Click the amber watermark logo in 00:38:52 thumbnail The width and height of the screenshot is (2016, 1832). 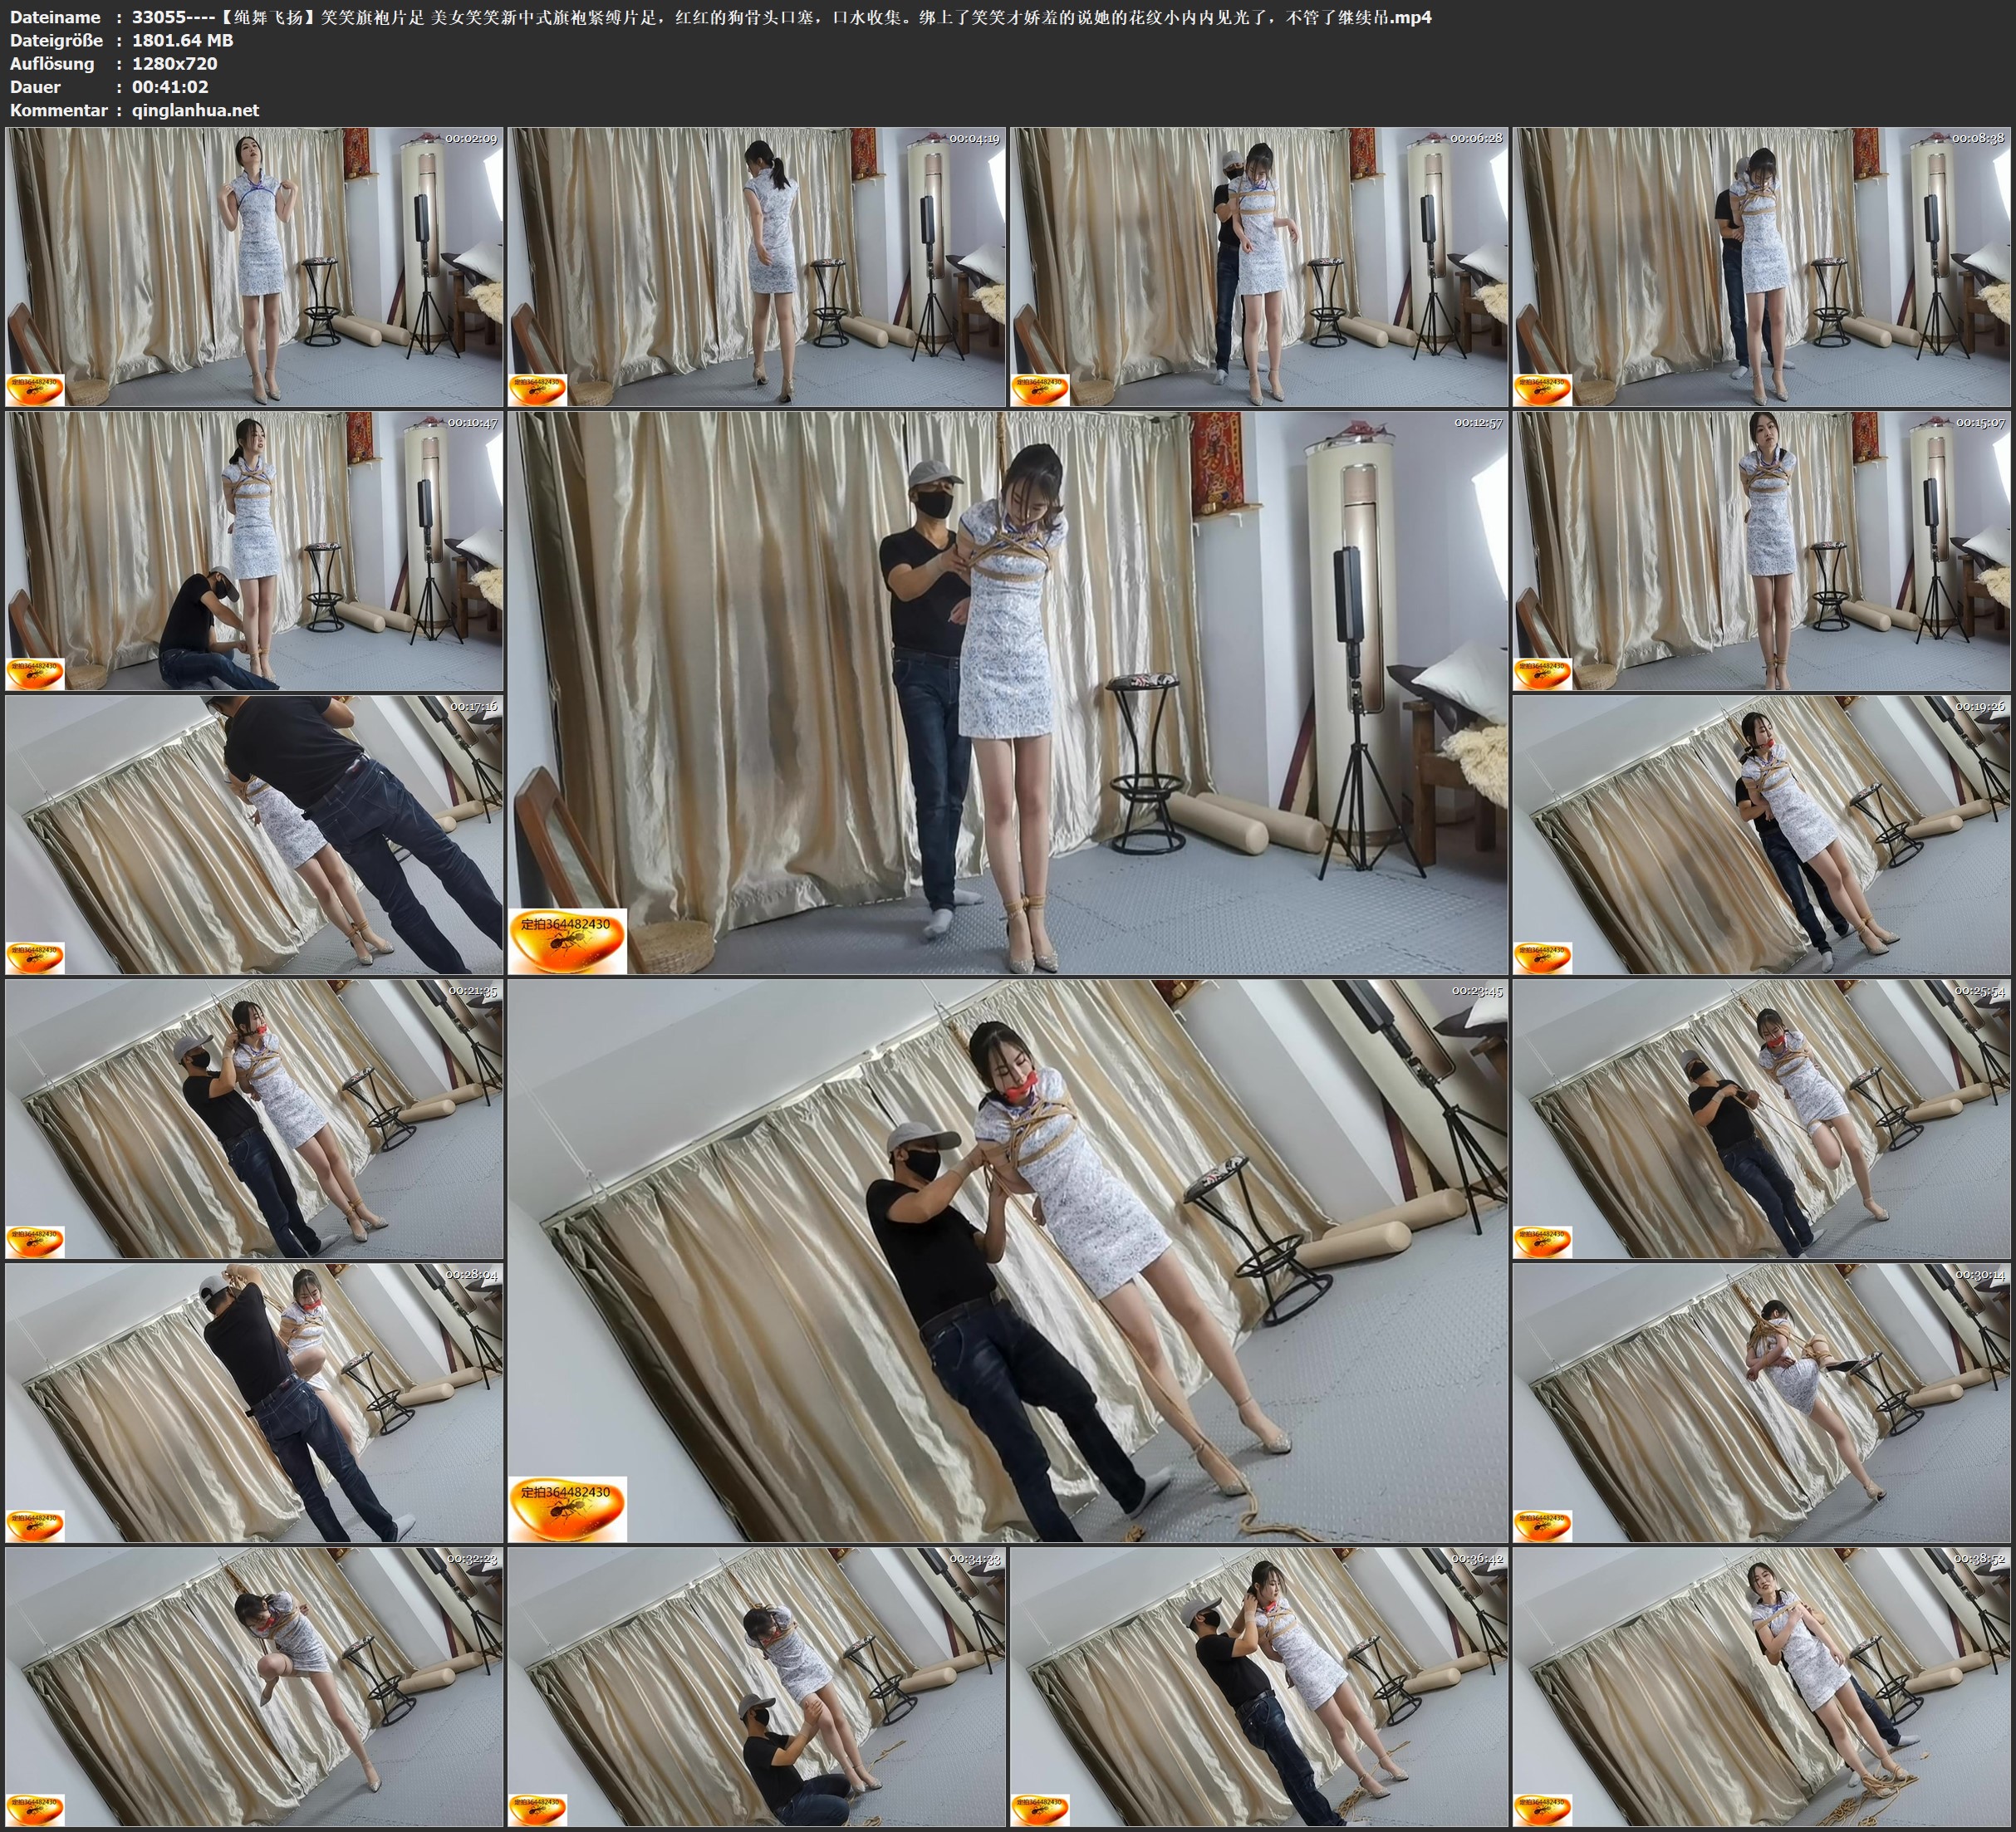[1542, 1809]
